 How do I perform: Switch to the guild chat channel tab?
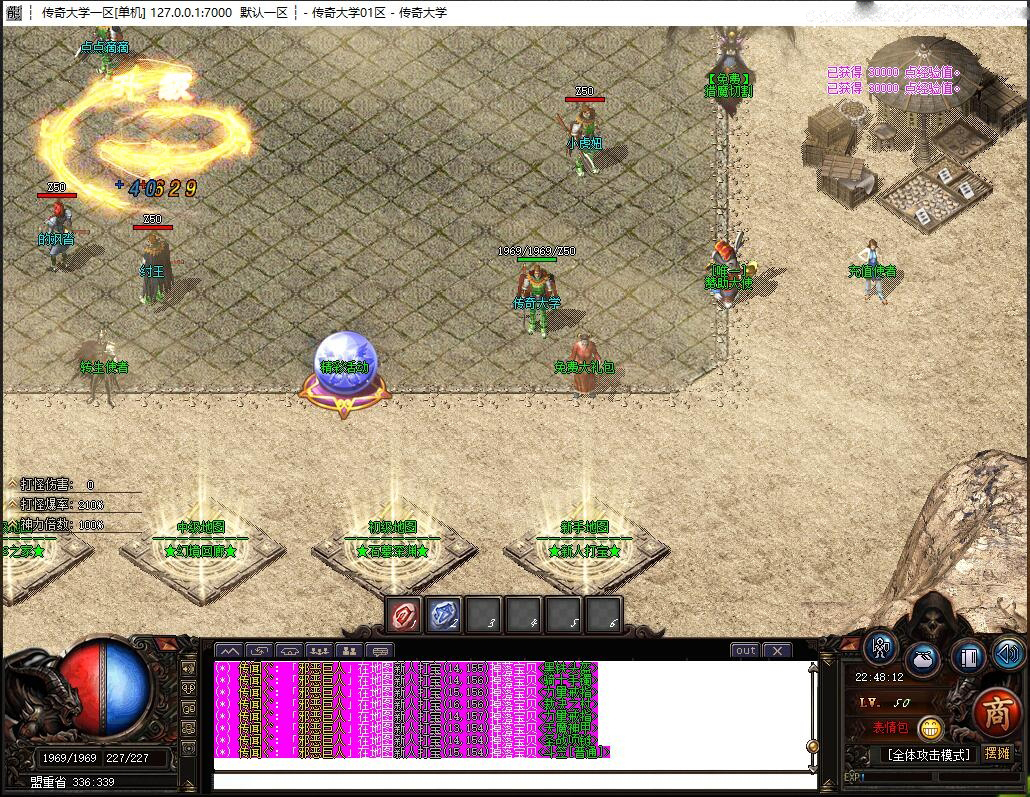pyautogui.click(x=349, y=651)
